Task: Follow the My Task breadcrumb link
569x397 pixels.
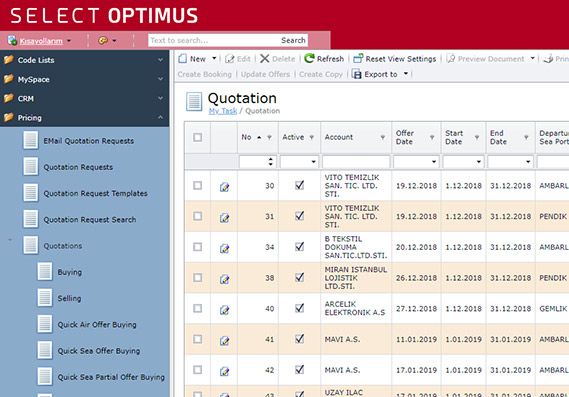Action: click(x=223, y=111)
